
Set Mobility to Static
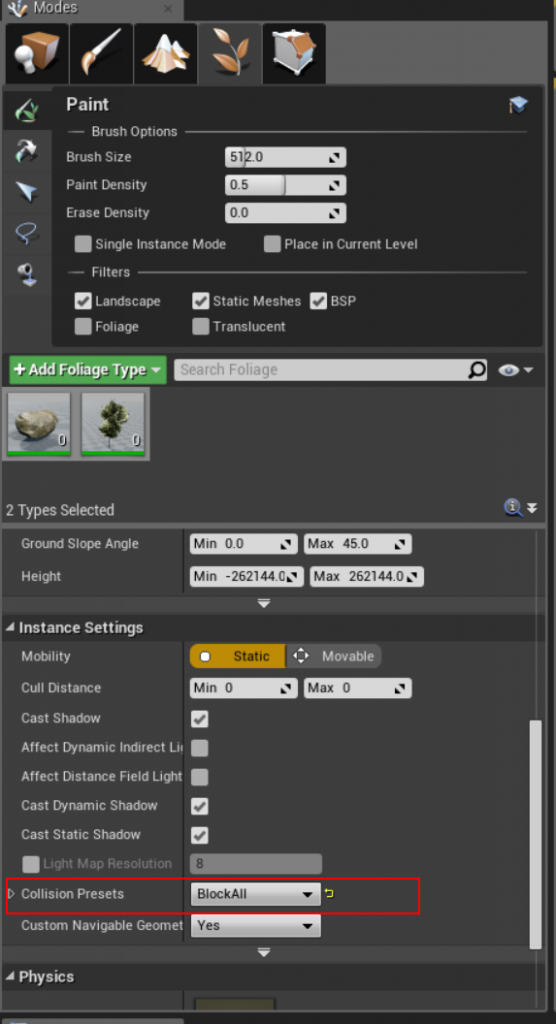coord(238,656)
